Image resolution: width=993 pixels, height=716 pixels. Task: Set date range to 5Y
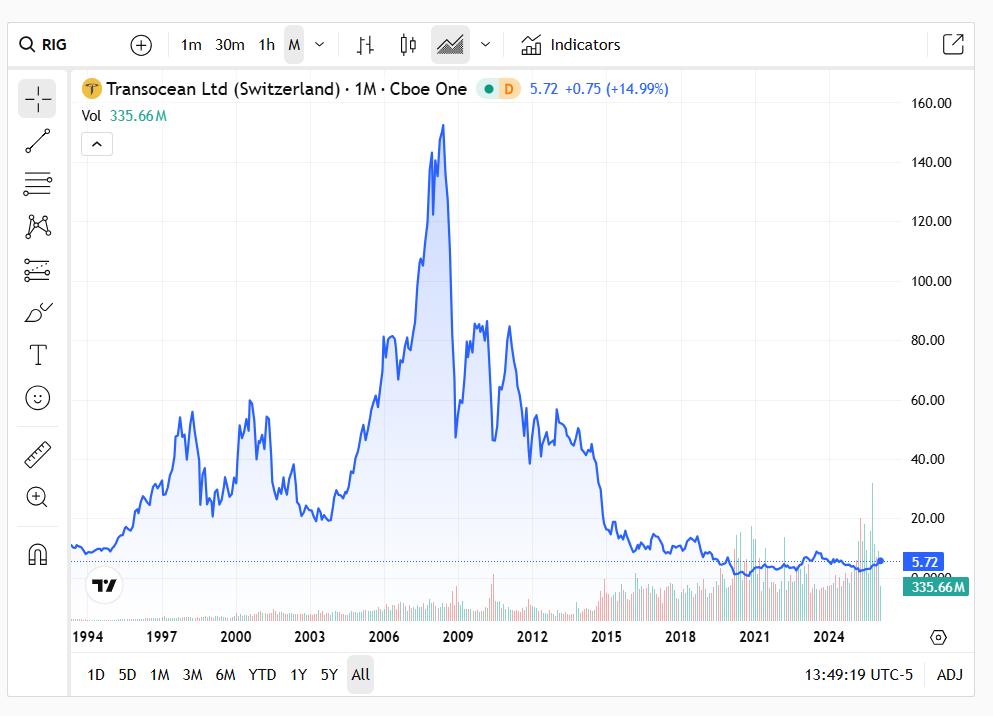[x=329, y=675]
